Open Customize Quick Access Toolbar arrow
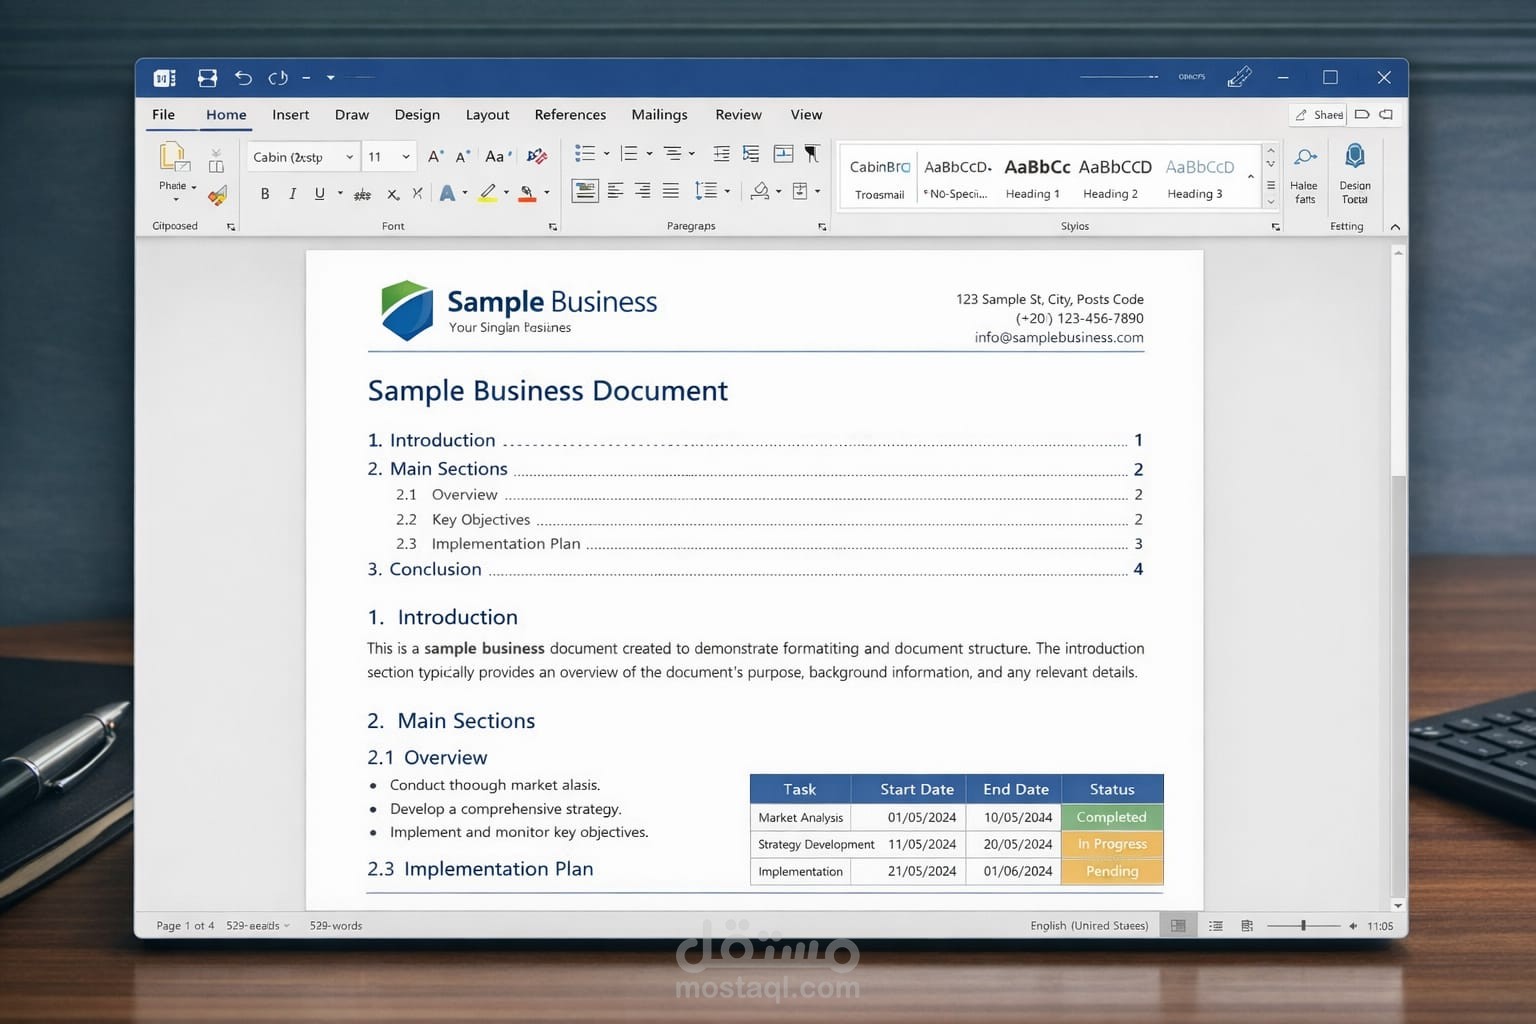 click(x=330, y=77)
